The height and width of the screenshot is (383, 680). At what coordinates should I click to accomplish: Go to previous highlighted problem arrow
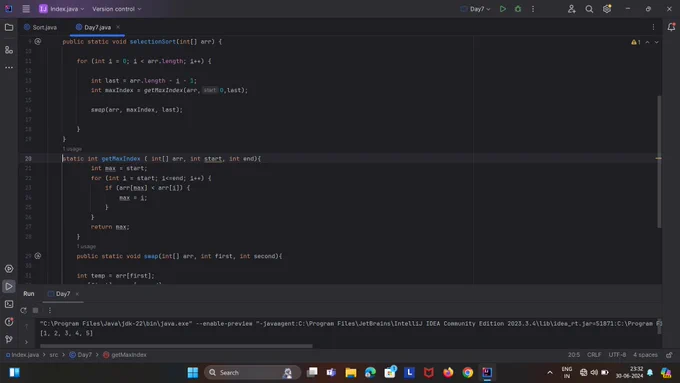click(647, 42)
